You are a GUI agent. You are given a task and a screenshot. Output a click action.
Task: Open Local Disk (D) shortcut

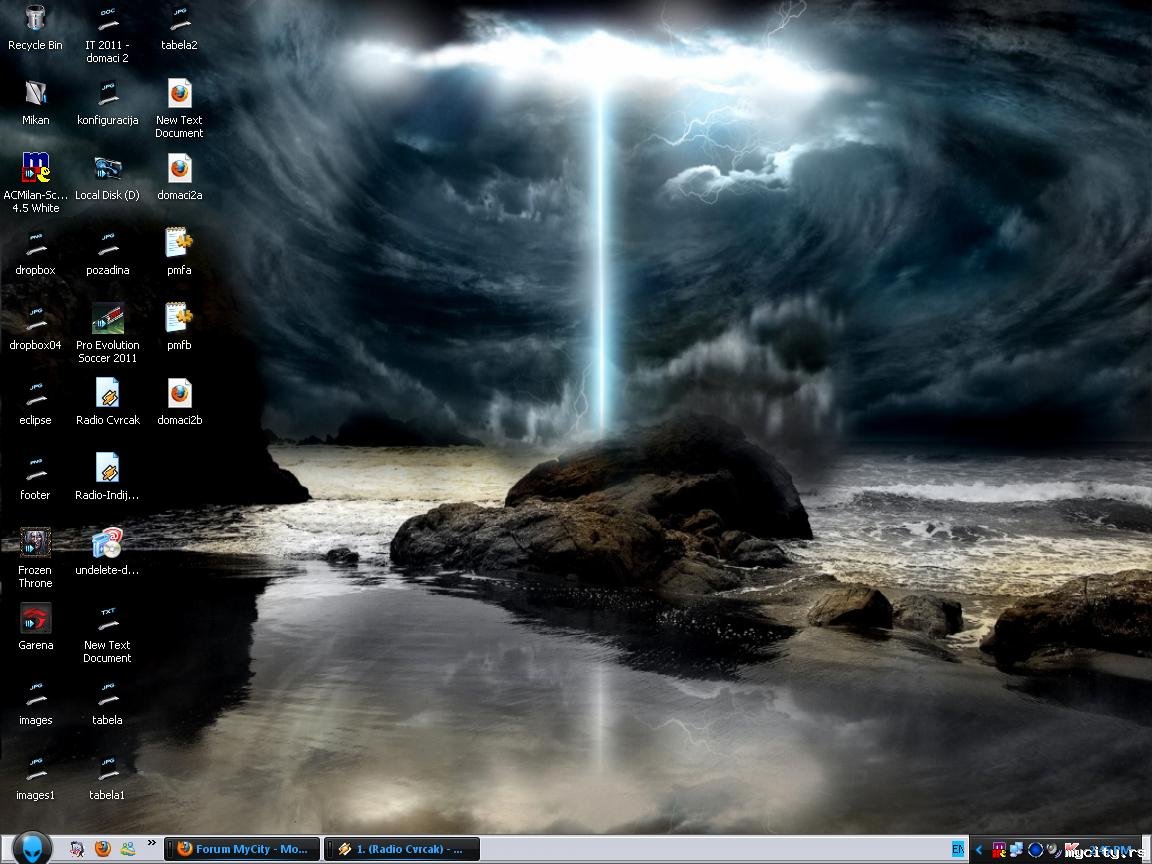coord(107,177)
